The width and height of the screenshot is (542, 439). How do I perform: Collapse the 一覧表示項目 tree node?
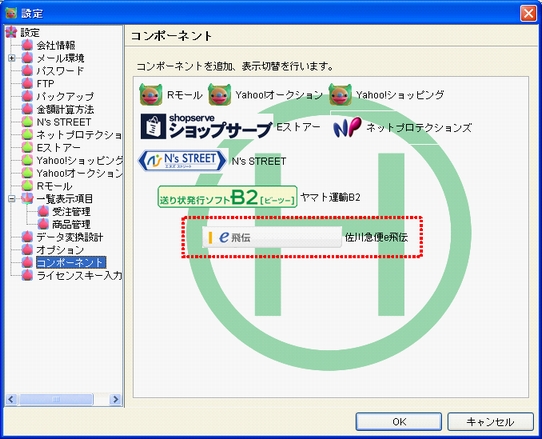pos(12,199)
